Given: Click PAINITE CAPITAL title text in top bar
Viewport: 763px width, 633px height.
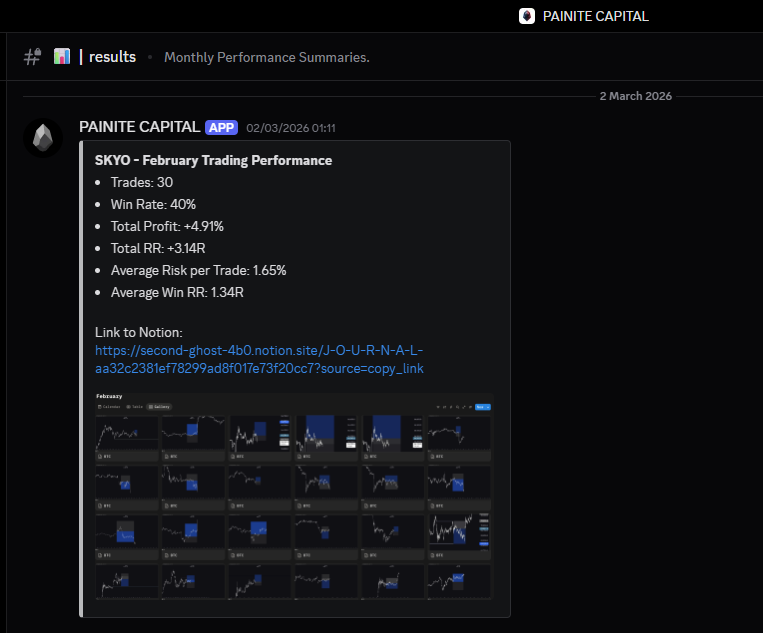Looking at the screenshot, I should [x=596, y=17].
